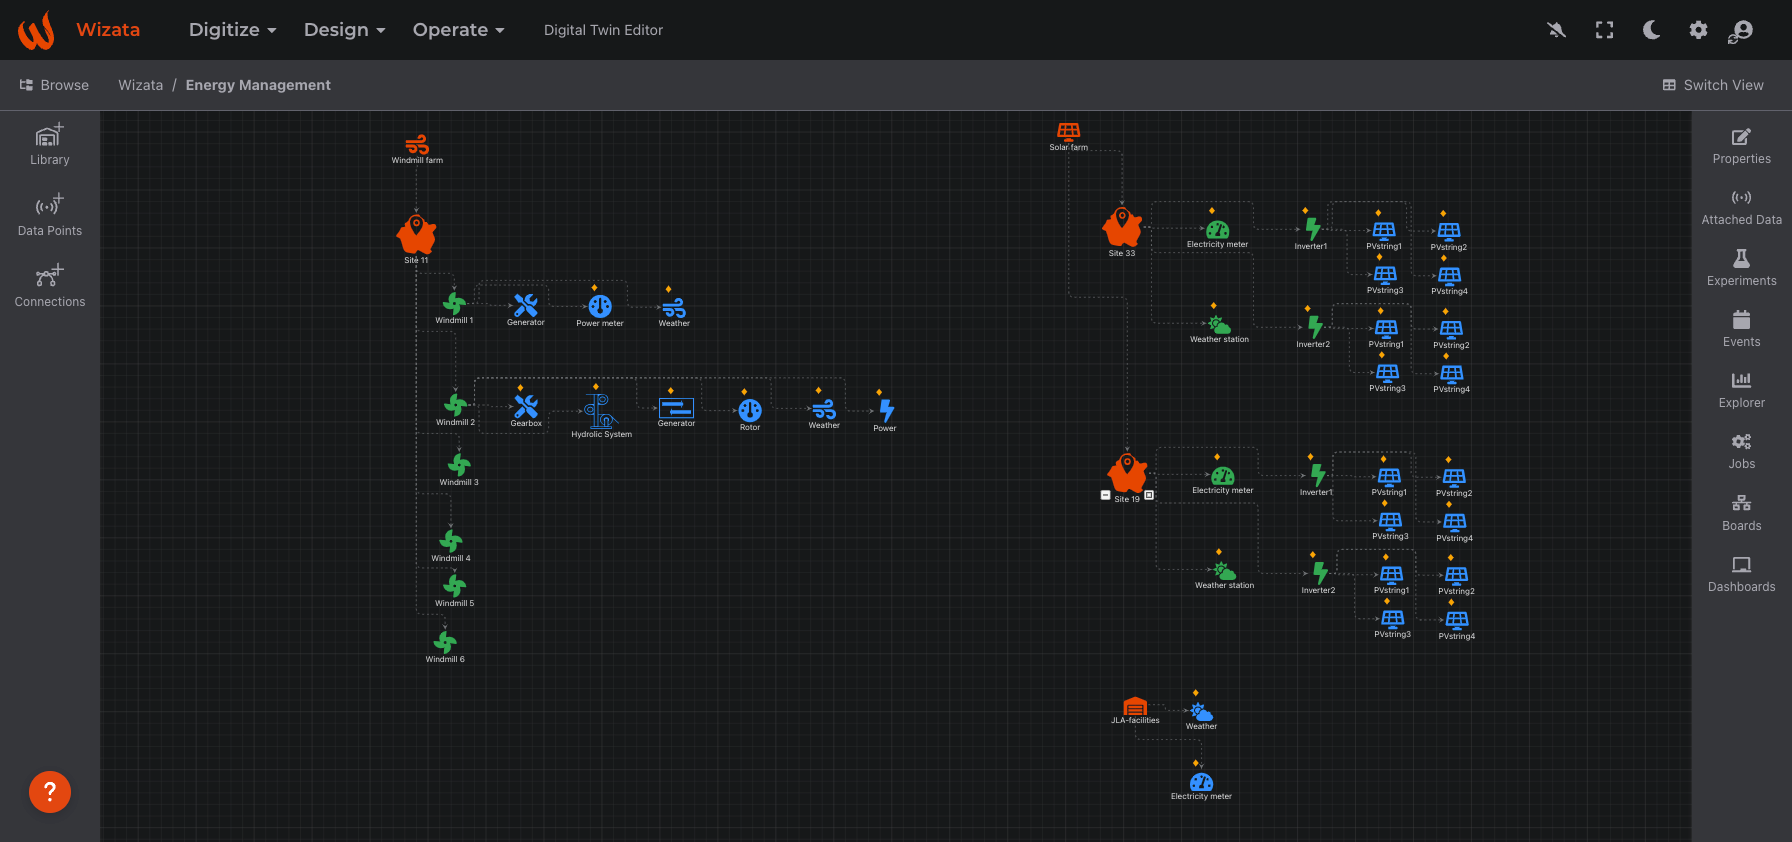Open the Dashboards panel tab
Image resolution: width=1792 pixels, height=842 pixels.
1741,574
